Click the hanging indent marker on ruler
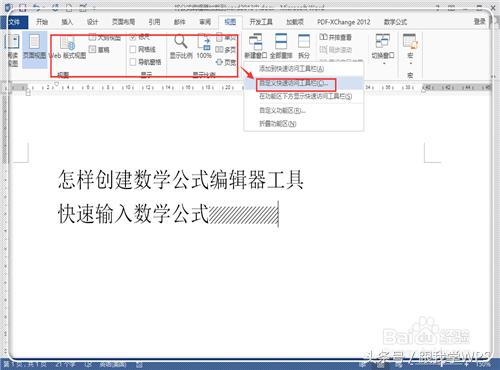This screenshot has width=500, height=370. [28, 91]
